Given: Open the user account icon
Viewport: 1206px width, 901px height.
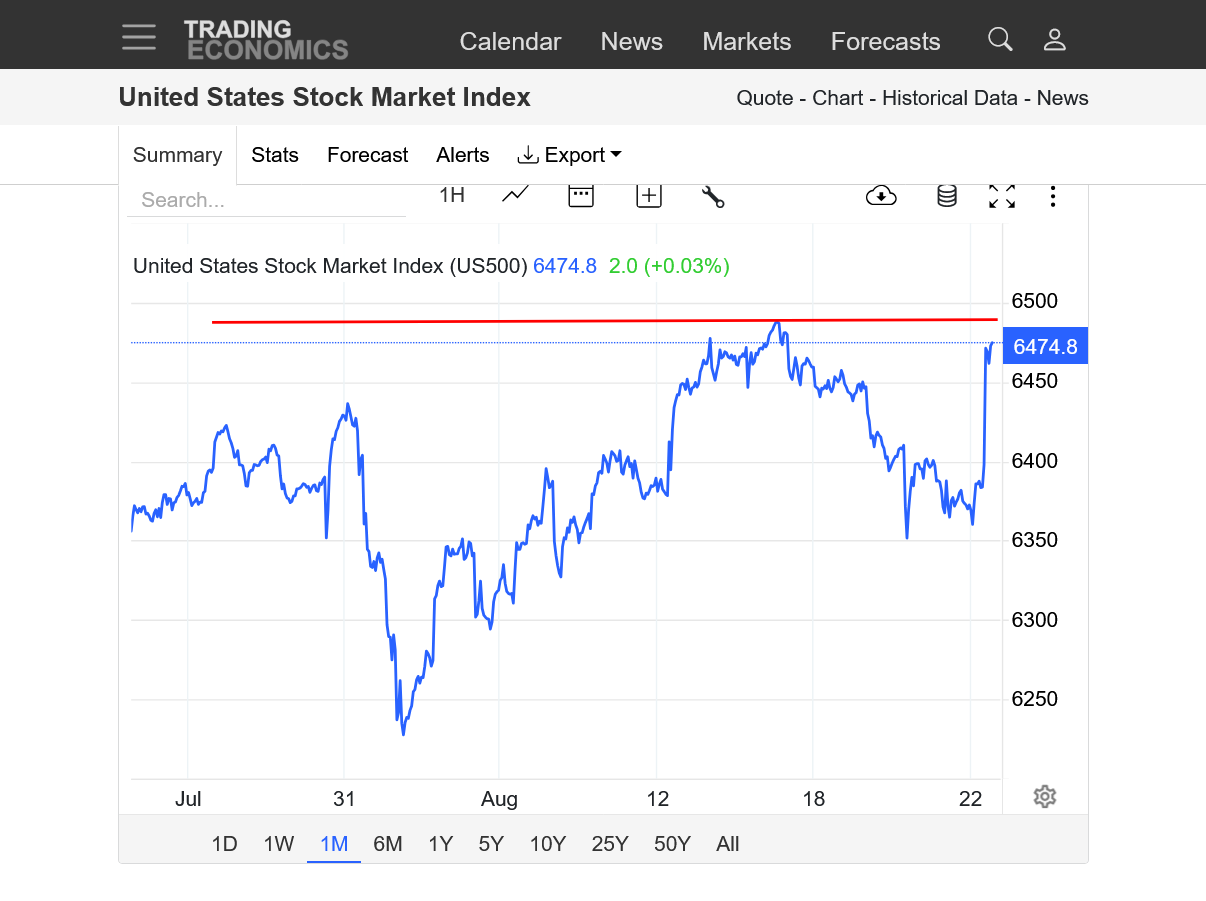Looking at the screenshot, I should coord(1054,40).
